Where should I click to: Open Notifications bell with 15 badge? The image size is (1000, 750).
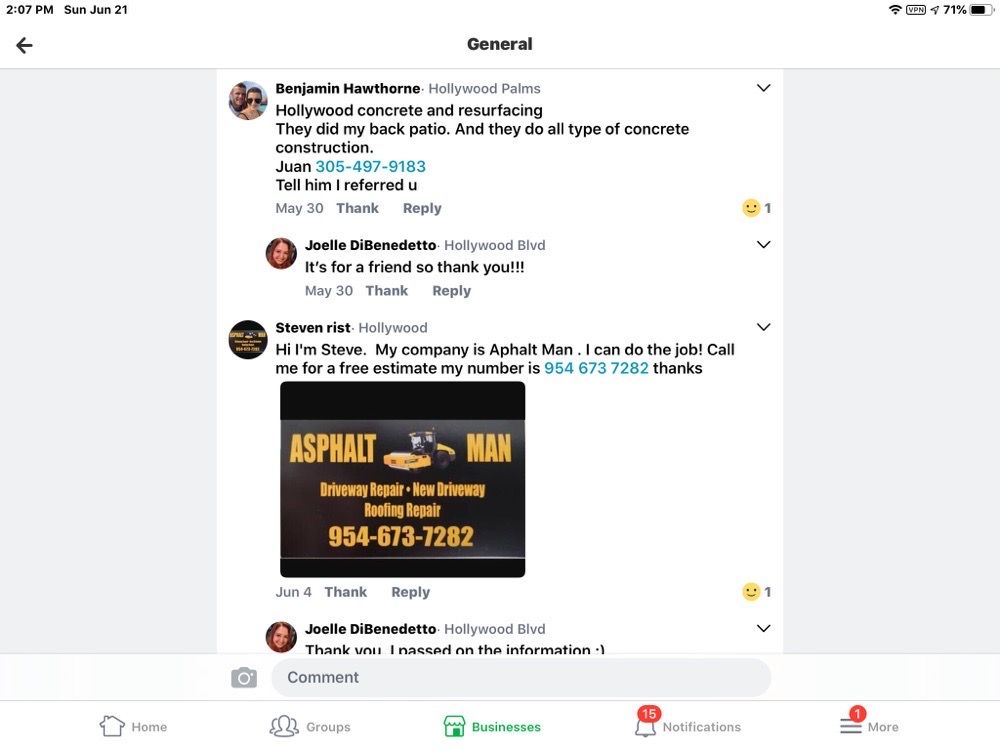point(645,723)
